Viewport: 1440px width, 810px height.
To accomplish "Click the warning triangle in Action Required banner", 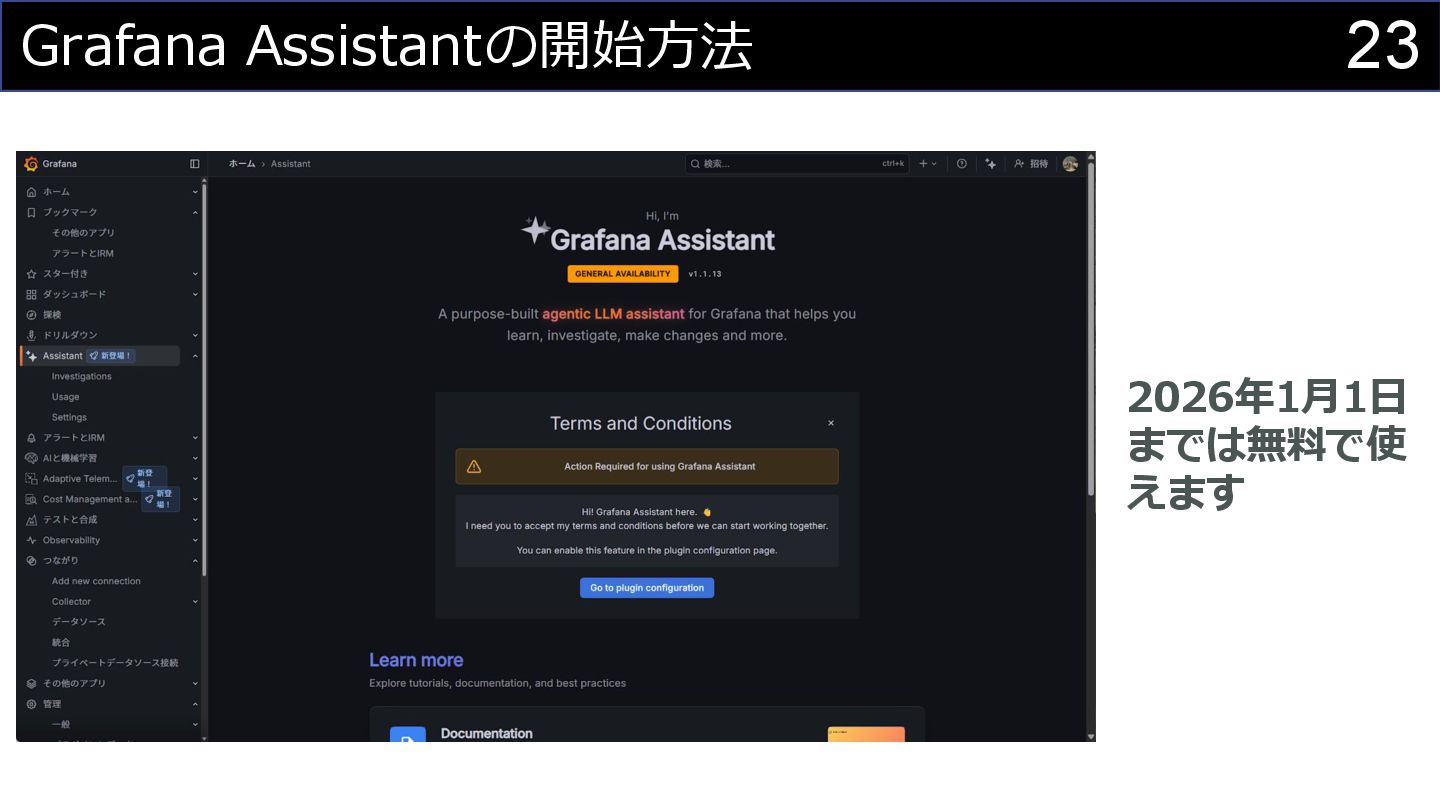I will coord(474,466).
